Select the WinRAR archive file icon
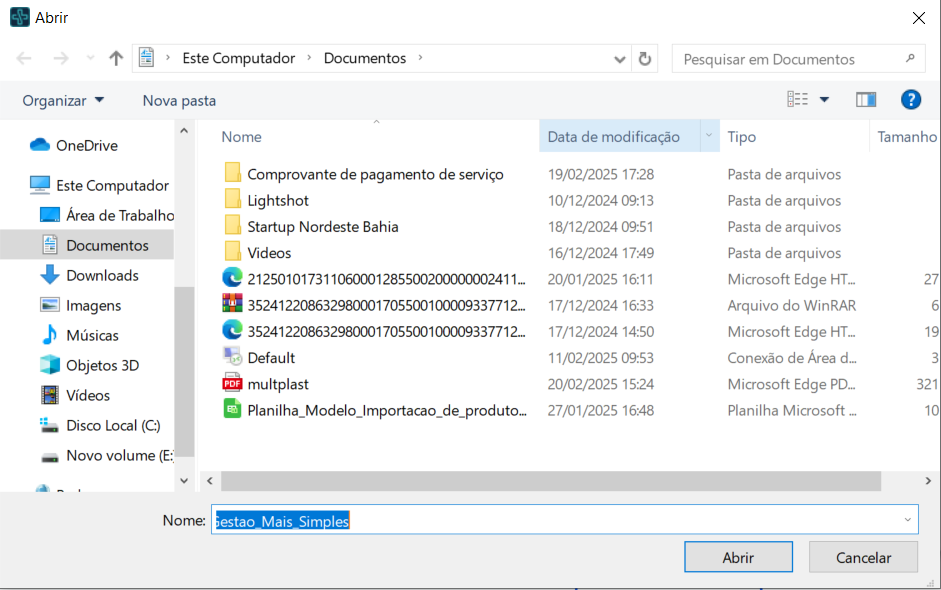941x590 pixels. tap(232, 305)
